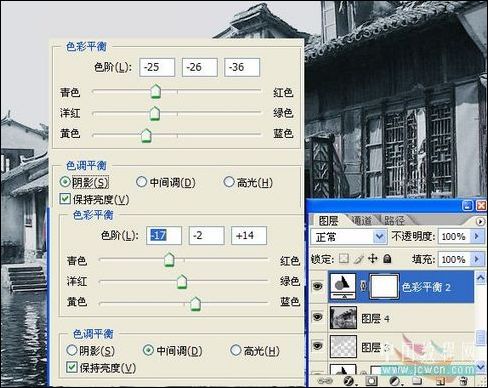This screenshot has width=488, height=388.
Task: Select 高光(H) radio in lower dialog
Action: [235, 350]
